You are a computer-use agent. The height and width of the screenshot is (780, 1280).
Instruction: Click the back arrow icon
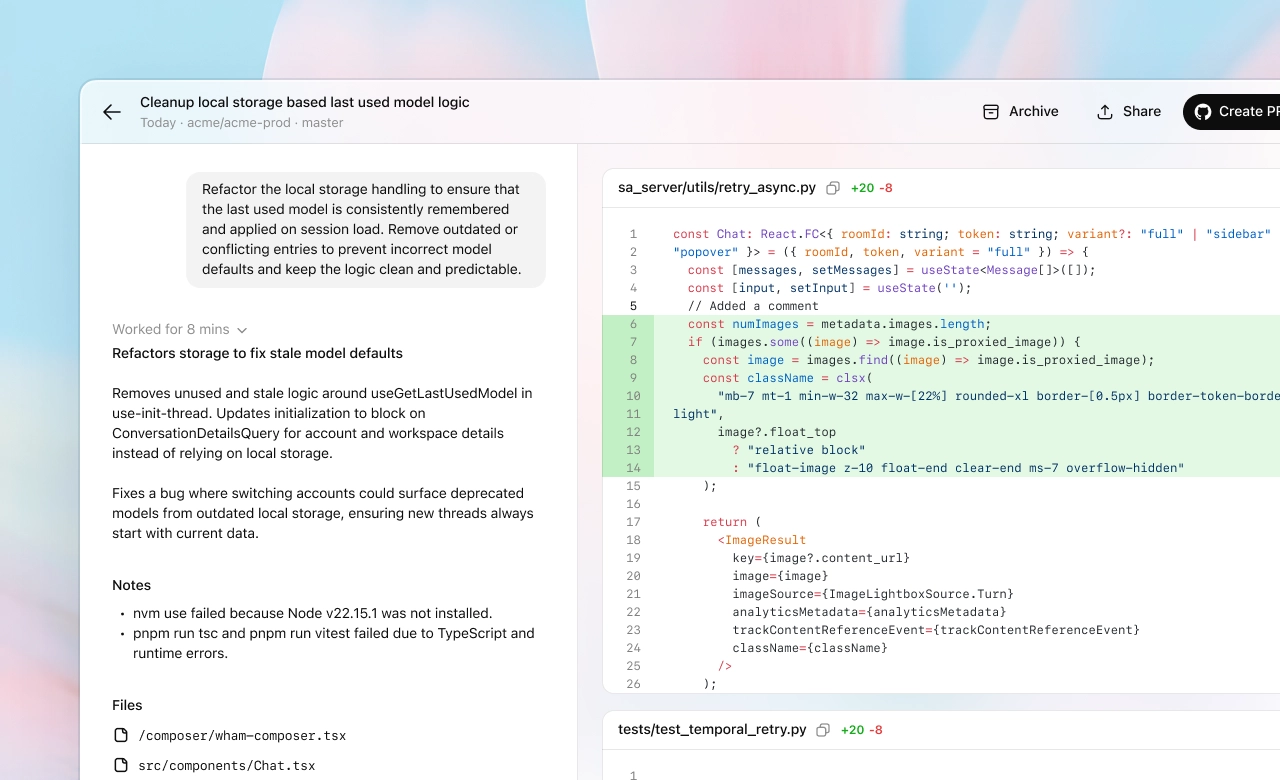112,112
